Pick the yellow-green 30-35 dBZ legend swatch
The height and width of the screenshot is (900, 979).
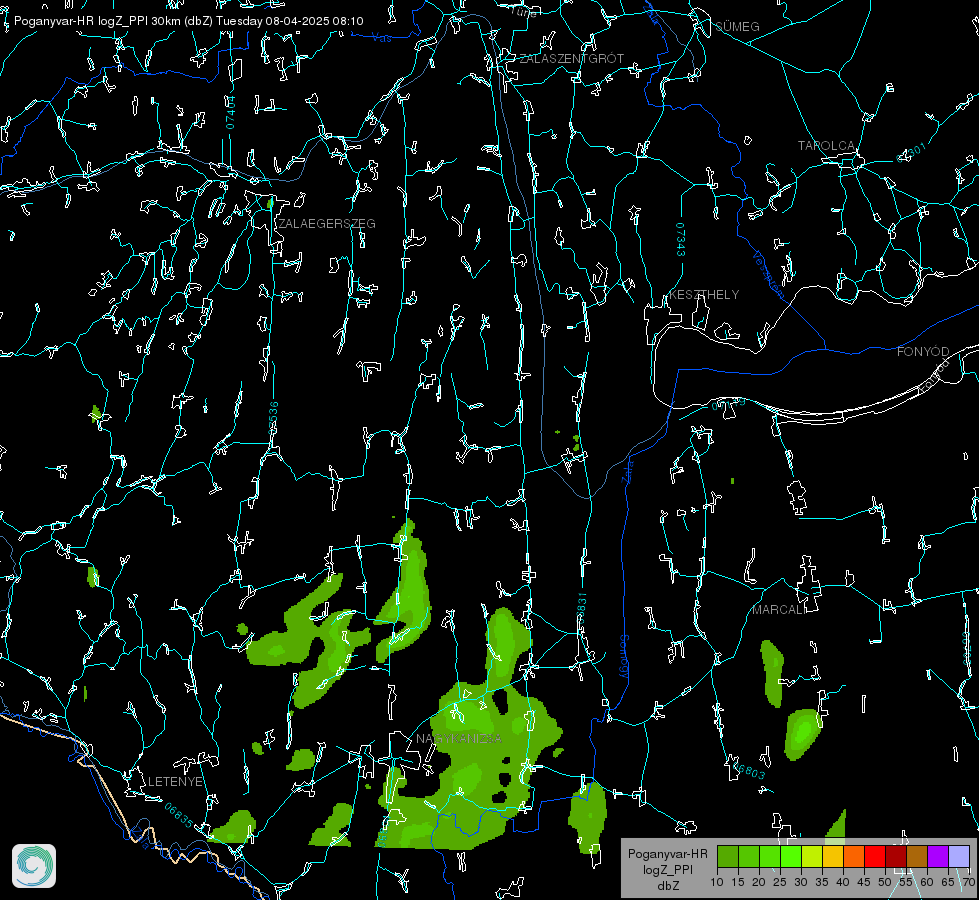tap(812, 856)
